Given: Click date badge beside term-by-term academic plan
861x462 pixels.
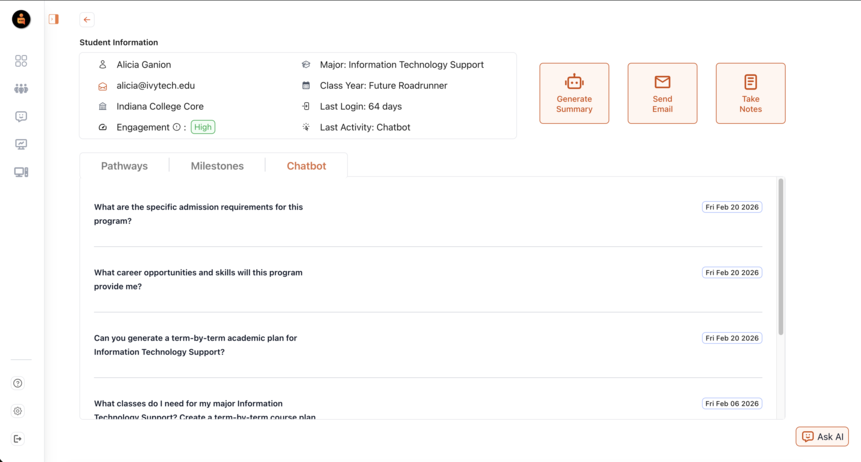Looking at the screenshot, I should pyautogui.click(x=732, y=338).
